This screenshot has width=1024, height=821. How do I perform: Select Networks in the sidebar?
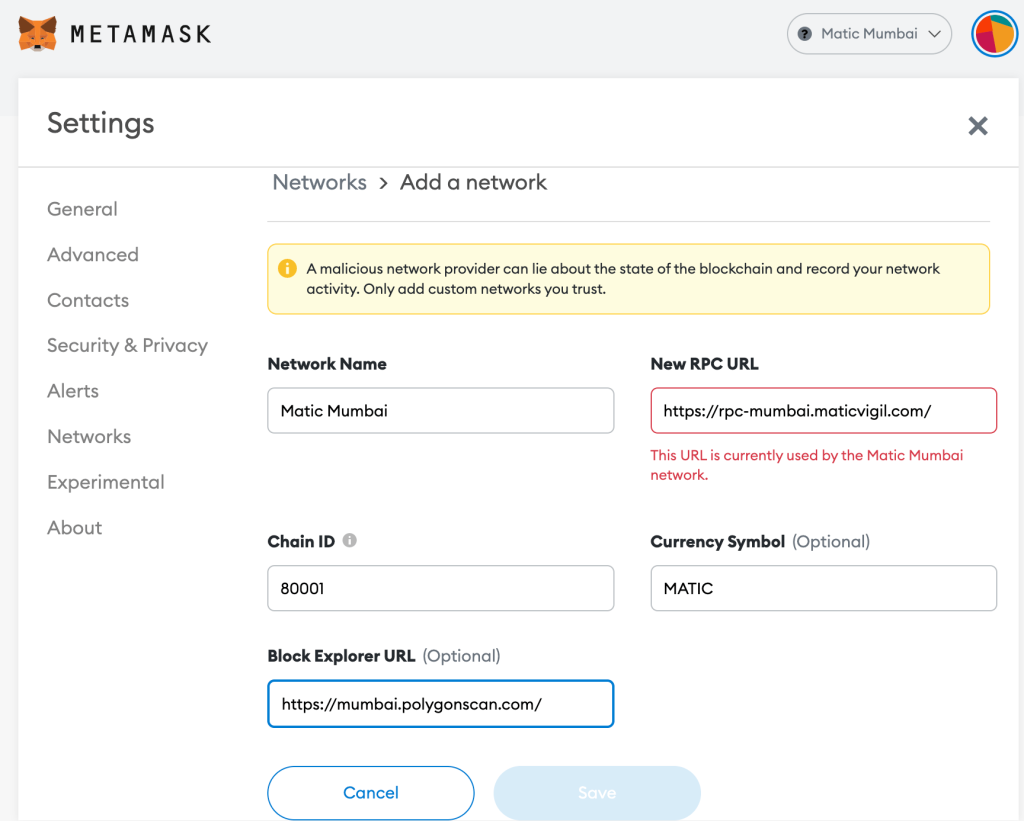[89, 437]
